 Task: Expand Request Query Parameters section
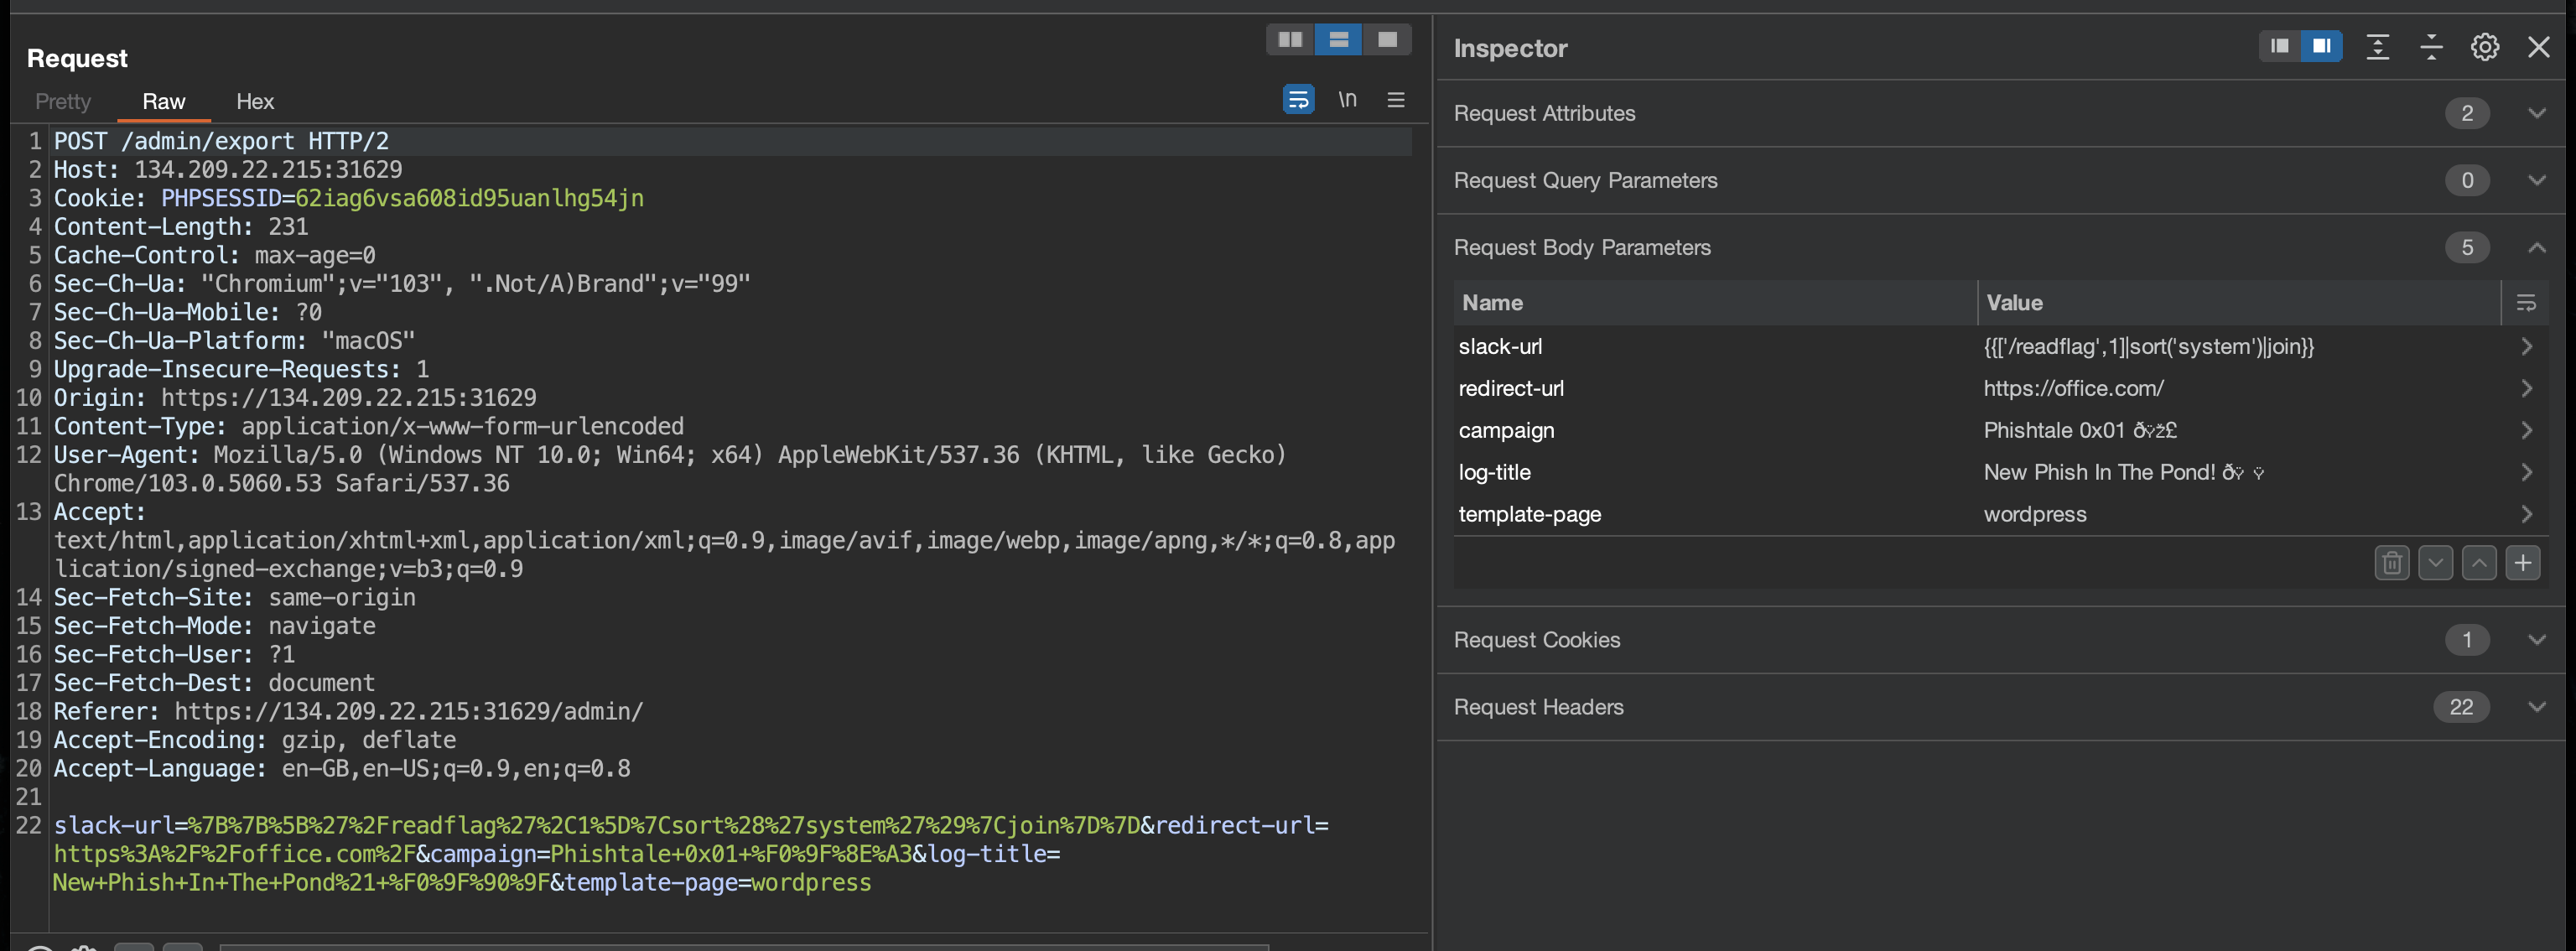coord(2536,180)
